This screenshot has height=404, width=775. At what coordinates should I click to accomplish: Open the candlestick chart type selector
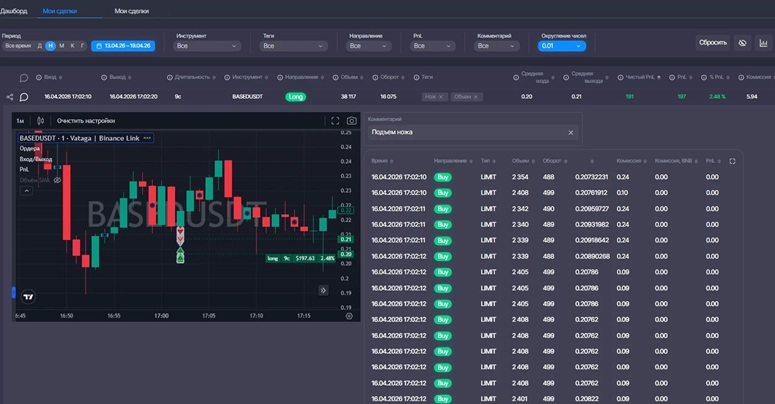39,121
